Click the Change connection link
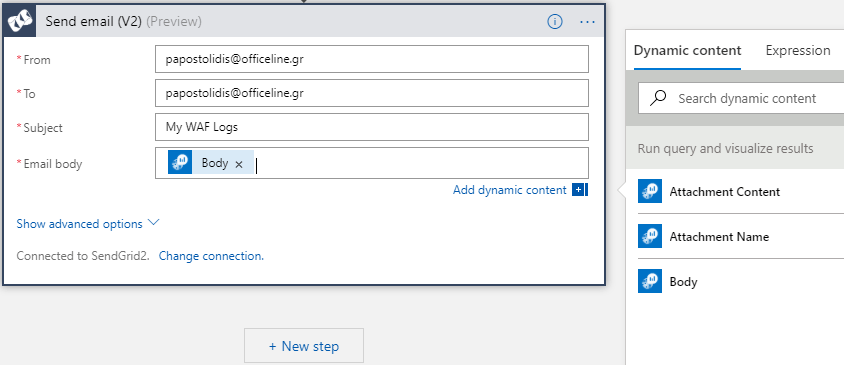Screen dimensions: 844x365 (211, 256)
